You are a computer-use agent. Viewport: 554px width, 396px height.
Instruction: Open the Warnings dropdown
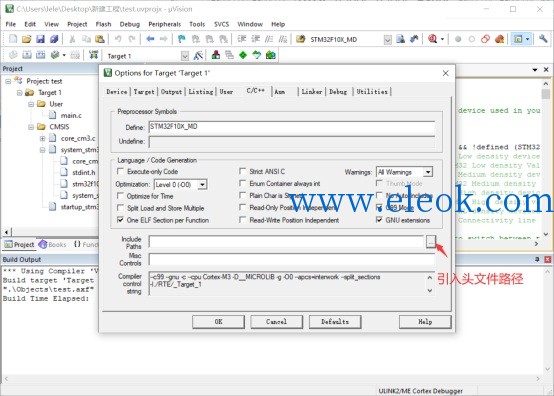coord(428,172)
